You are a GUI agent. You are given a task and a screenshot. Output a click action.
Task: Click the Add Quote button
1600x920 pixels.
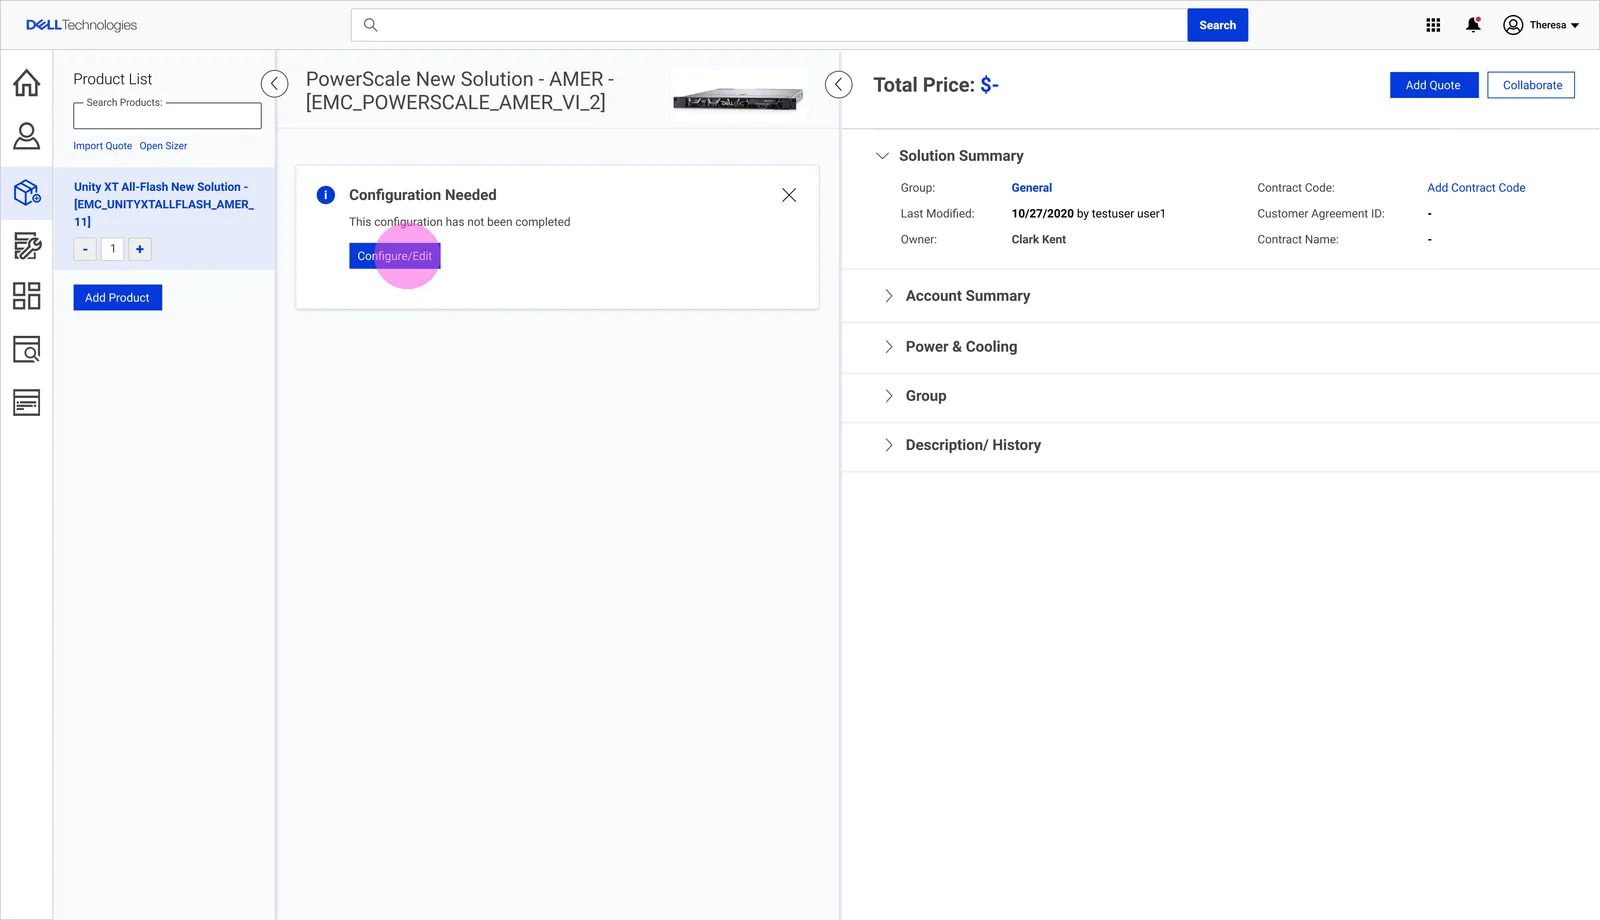[1433, 85]
